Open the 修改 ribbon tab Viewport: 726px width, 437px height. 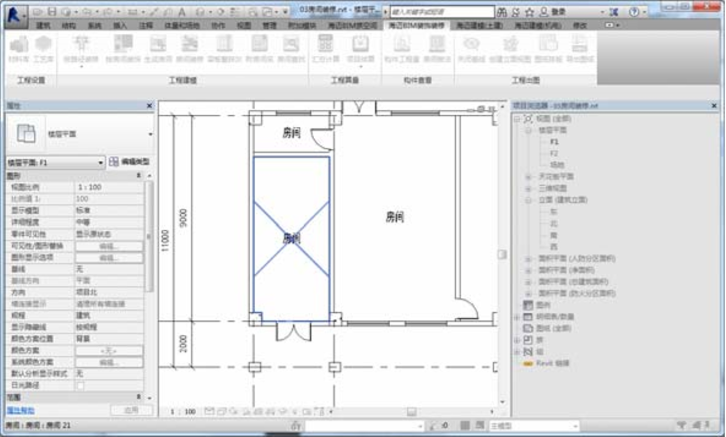pyautogui.click(x=580, y=25)
